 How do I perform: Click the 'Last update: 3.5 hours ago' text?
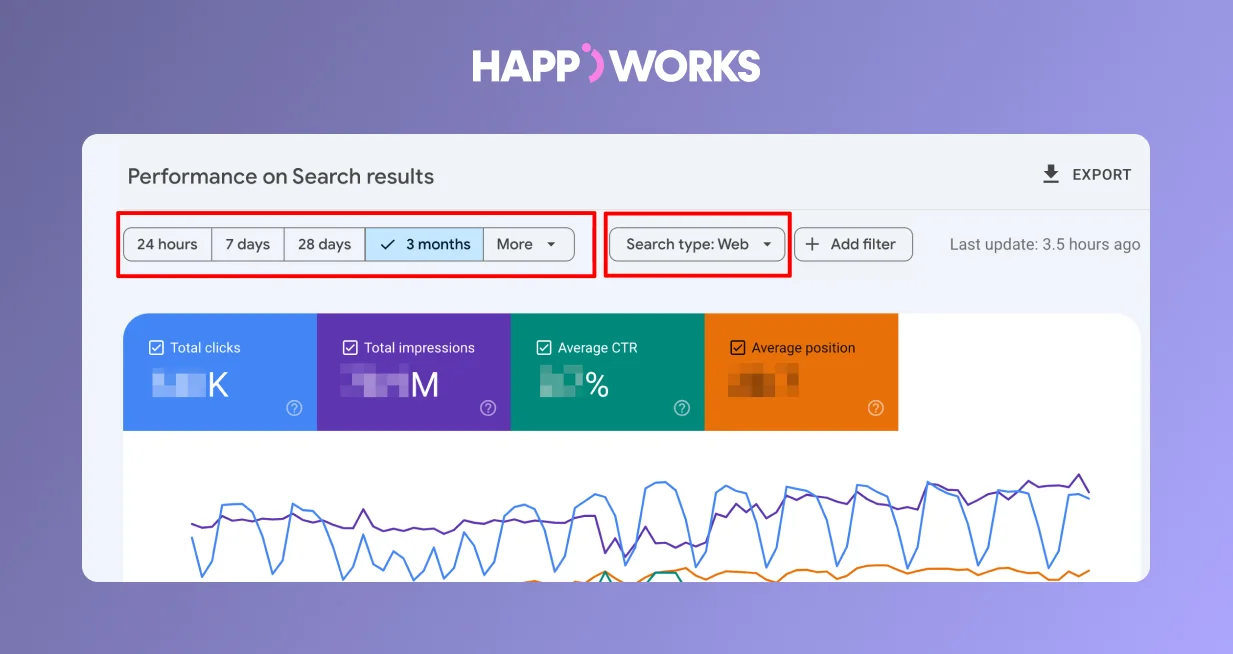(1045, 244)
